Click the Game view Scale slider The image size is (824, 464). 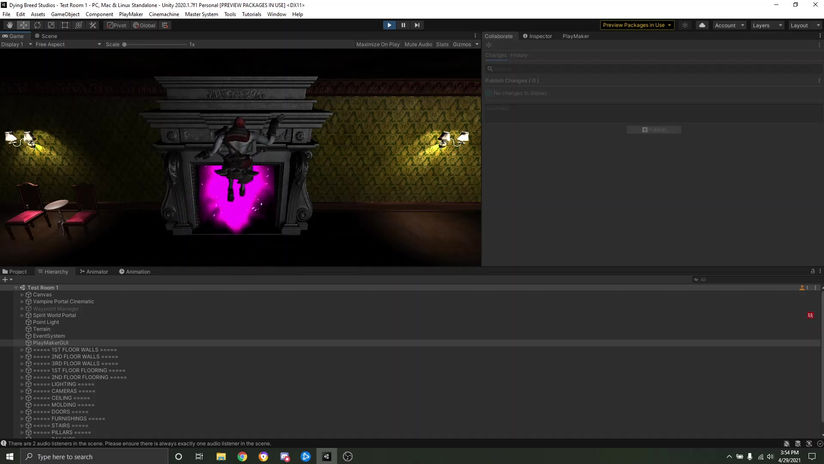pyautogui.click(x=155, y=45)
